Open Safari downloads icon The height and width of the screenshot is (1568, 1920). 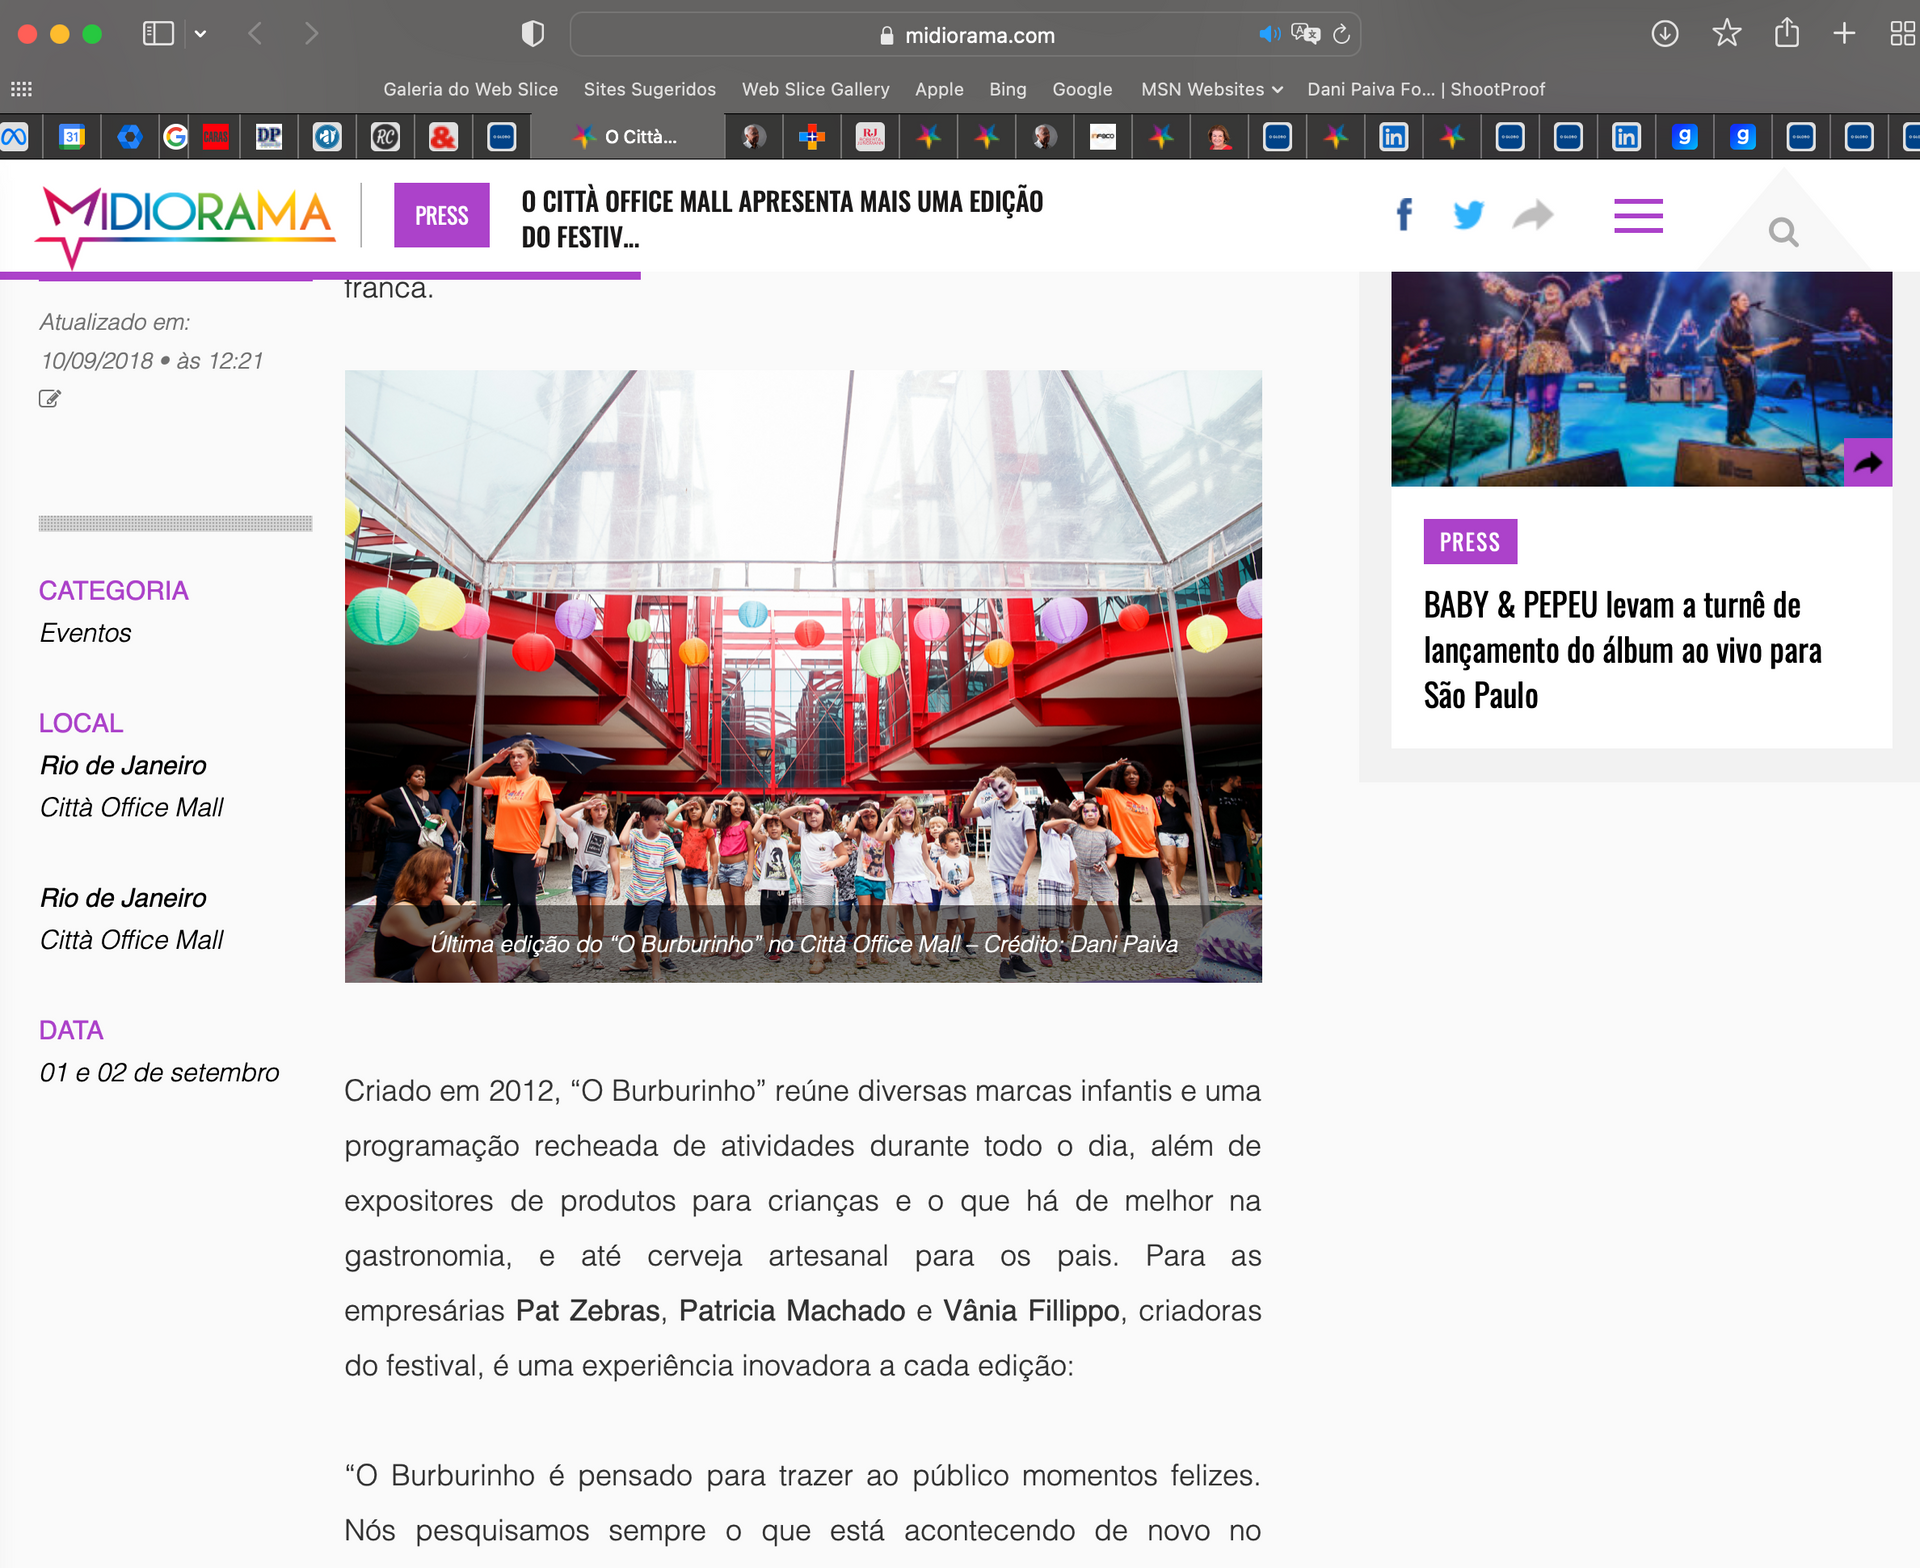(x=1665, y=34)
